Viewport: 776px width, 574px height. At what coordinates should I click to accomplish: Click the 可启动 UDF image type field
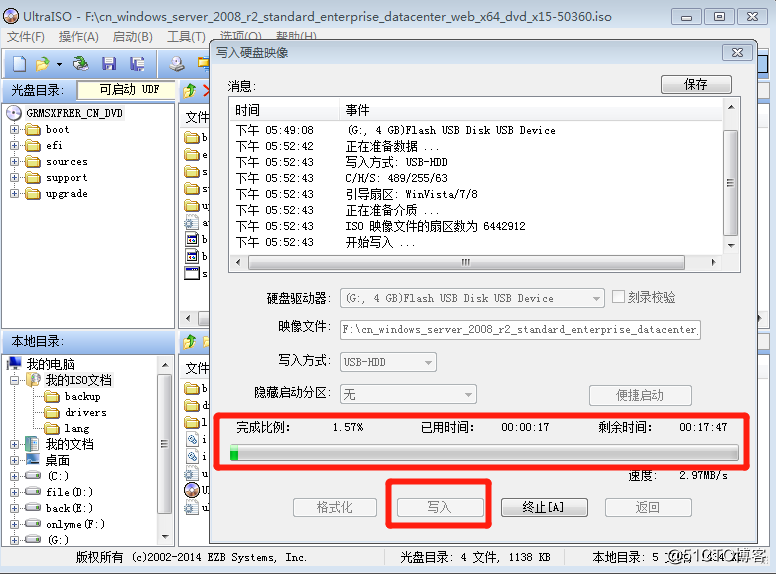click(x=126, y=90)
